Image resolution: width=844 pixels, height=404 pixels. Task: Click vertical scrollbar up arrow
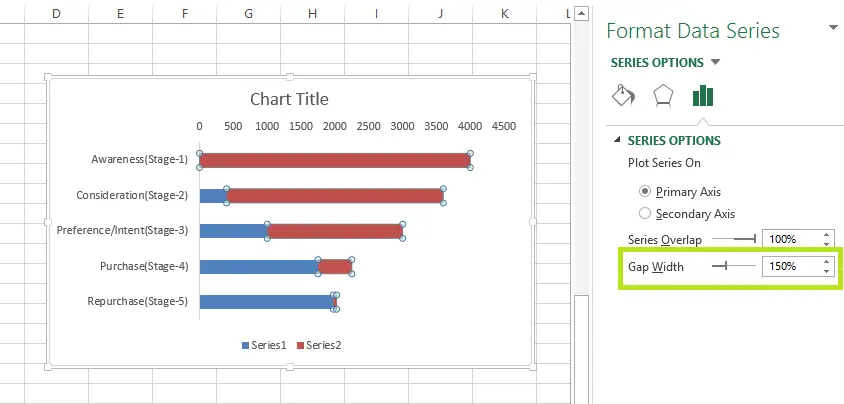click(581, 13)
